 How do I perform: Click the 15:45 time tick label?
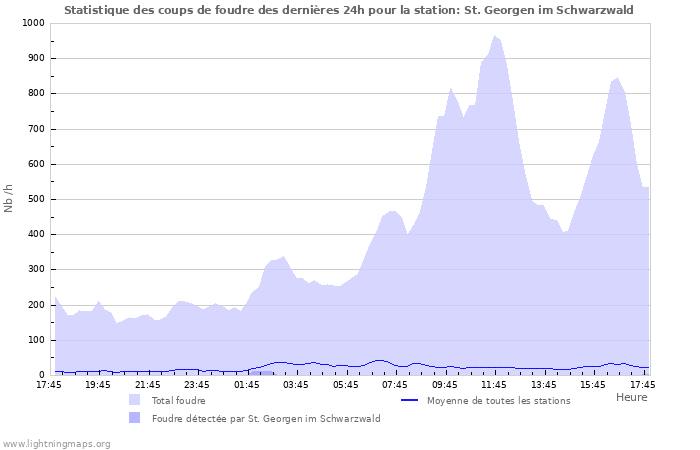593,384
